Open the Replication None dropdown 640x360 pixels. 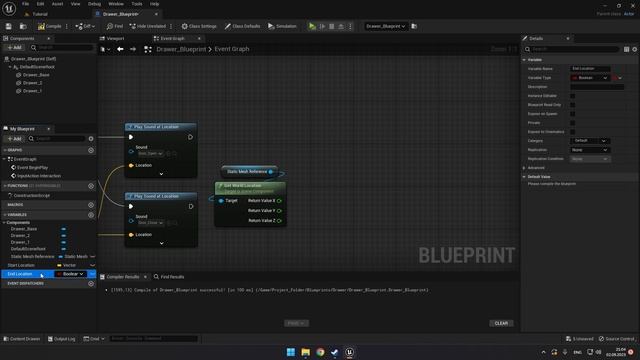590,150
